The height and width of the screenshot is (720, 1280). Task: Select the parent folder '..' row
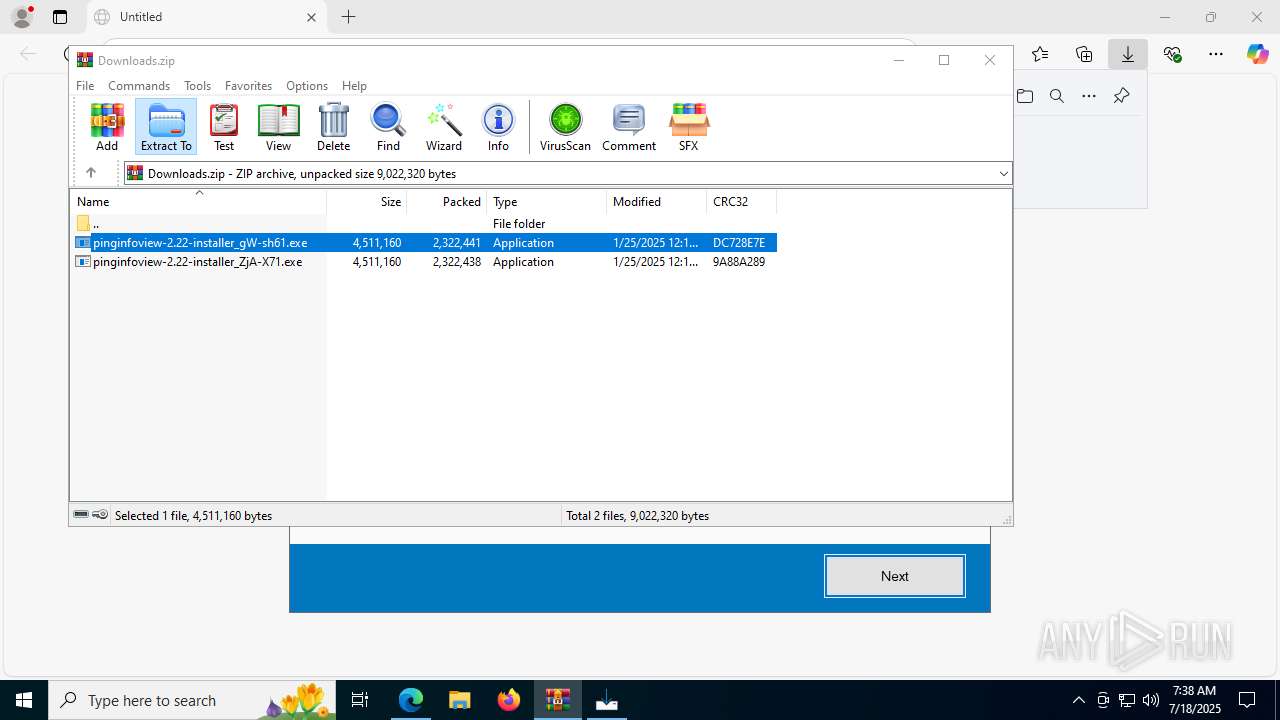pyautogui.click(x=424, y=224)
